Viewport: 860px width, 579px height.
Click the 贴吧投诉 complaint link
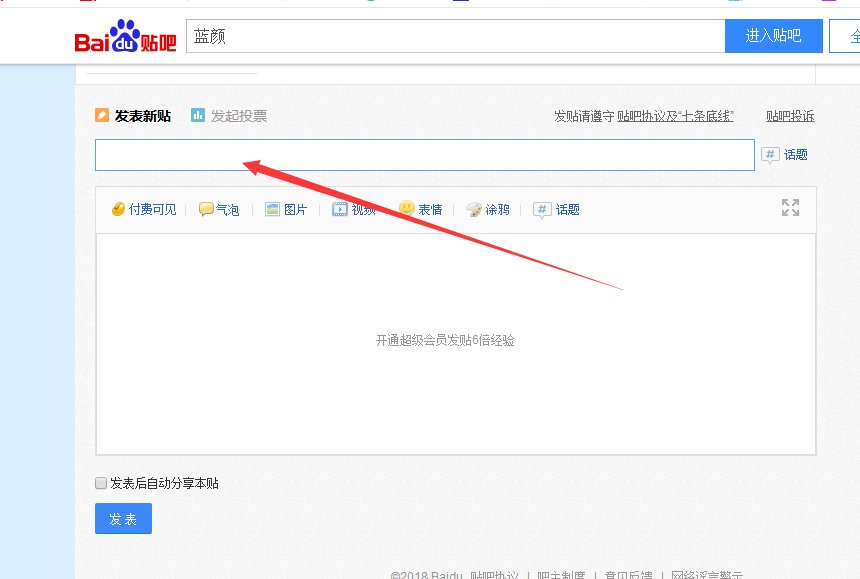(x=789, y=116)
